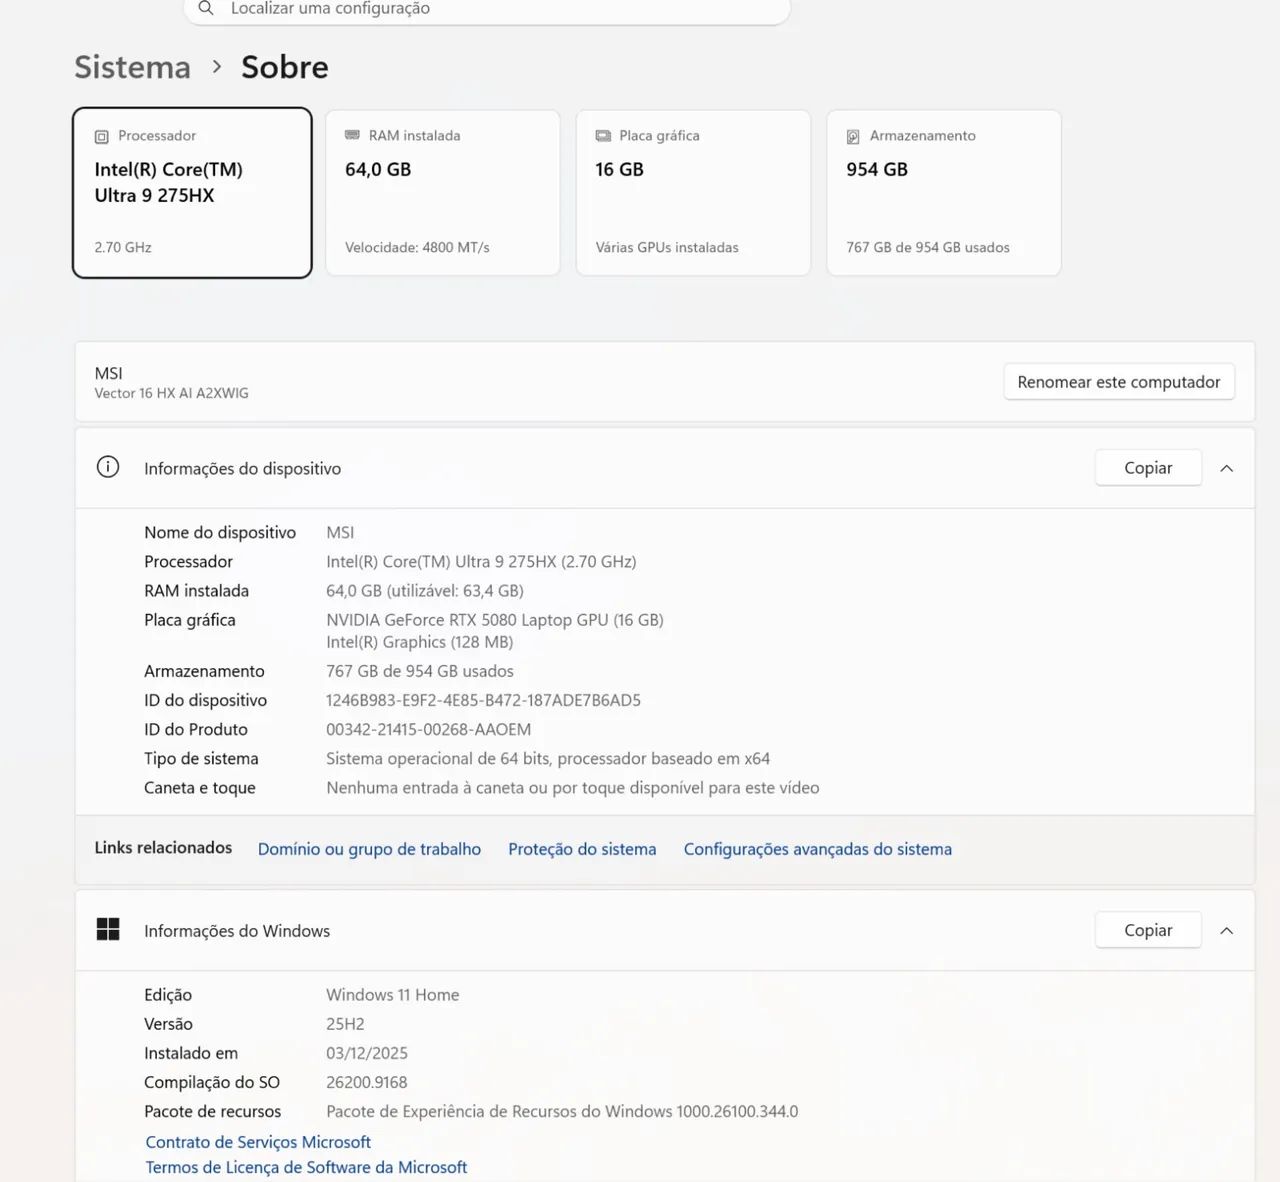
Task: Click Renomear este computador button
Action: pyautogui.click(x=1119, y=382)
